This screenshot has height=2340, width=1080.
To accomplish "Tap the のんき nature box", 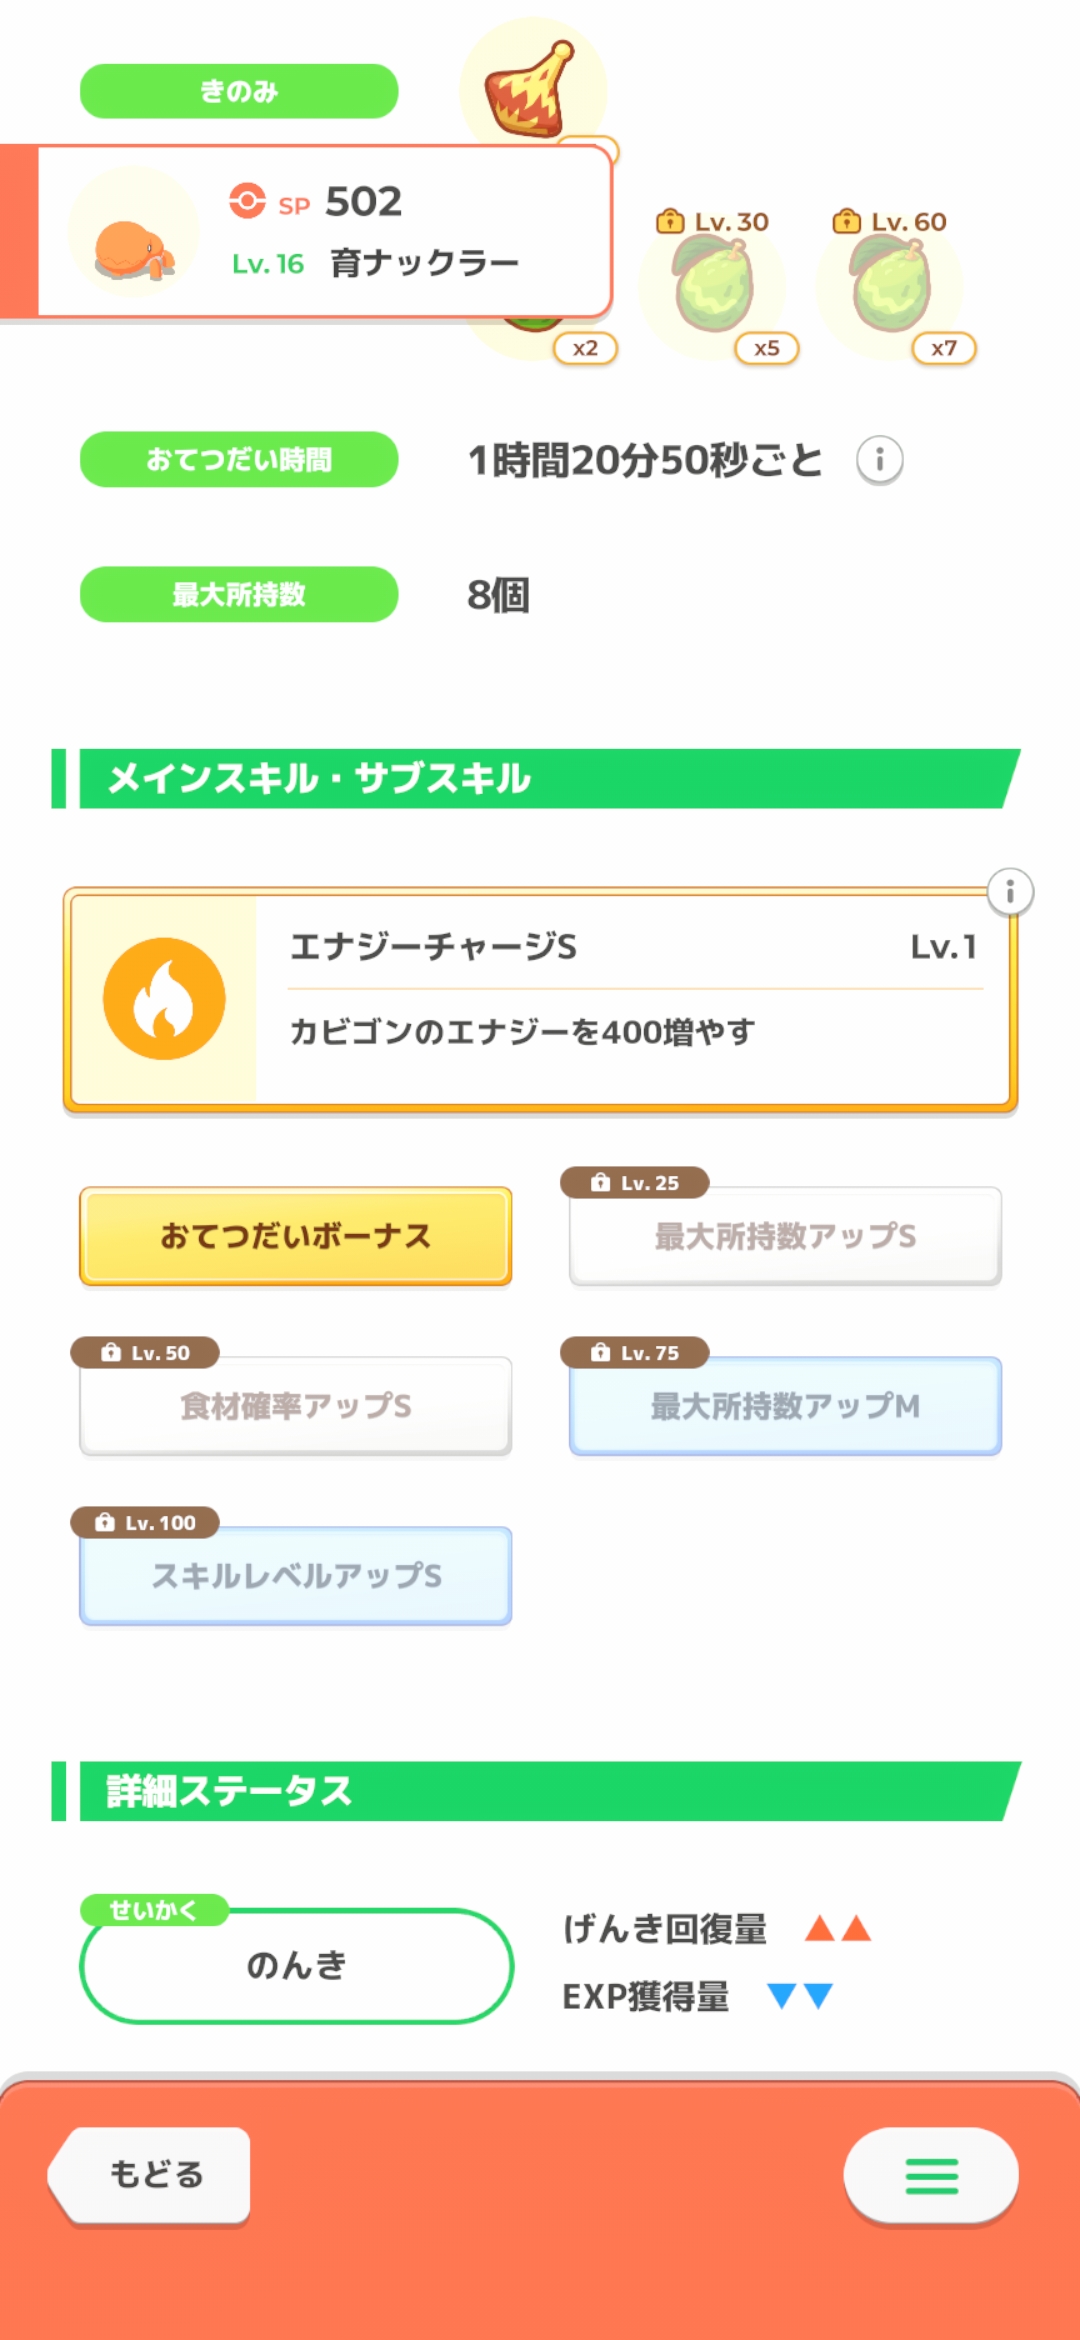I will pyautogui.click(x=296, y=1966).
